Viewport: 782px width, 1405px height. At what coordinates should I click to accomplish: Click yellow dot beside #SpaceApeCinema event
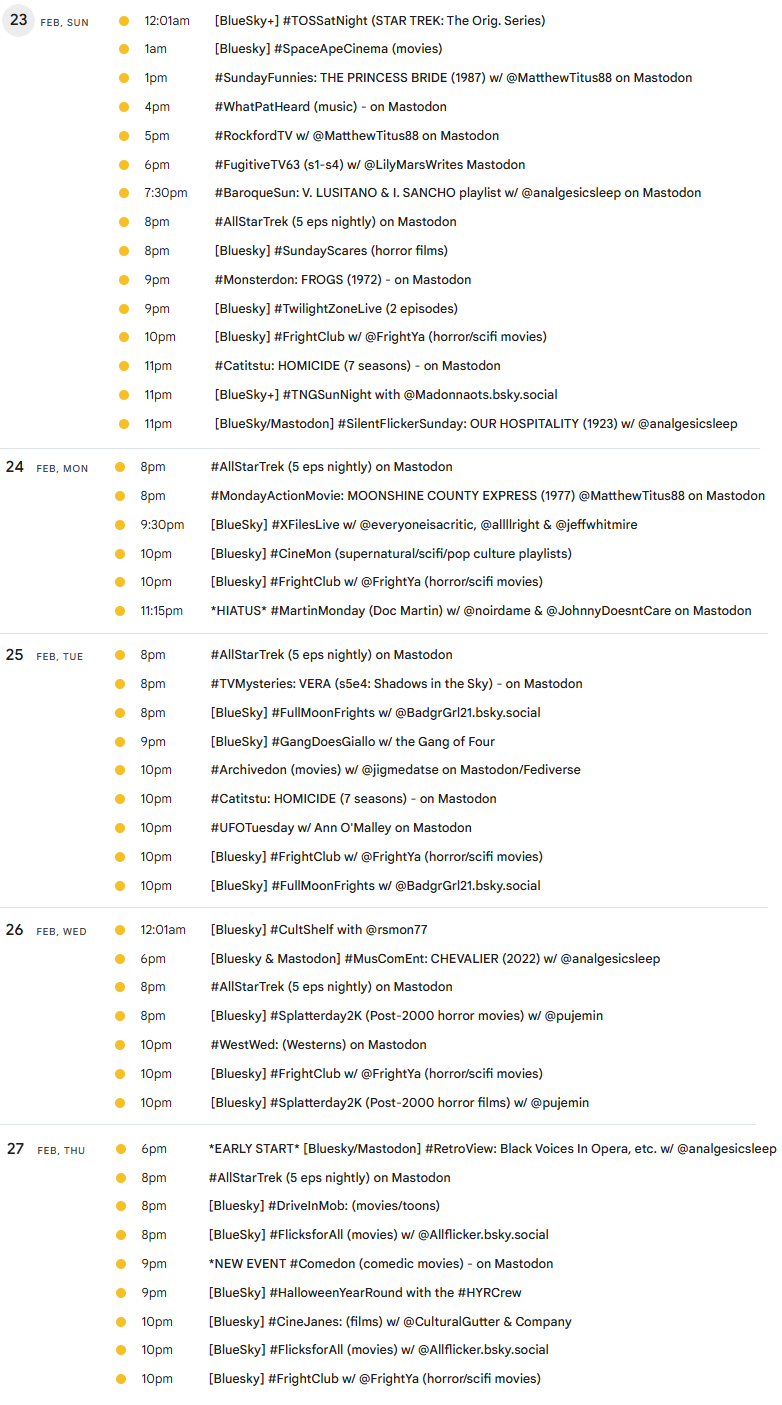pos(123,49)
